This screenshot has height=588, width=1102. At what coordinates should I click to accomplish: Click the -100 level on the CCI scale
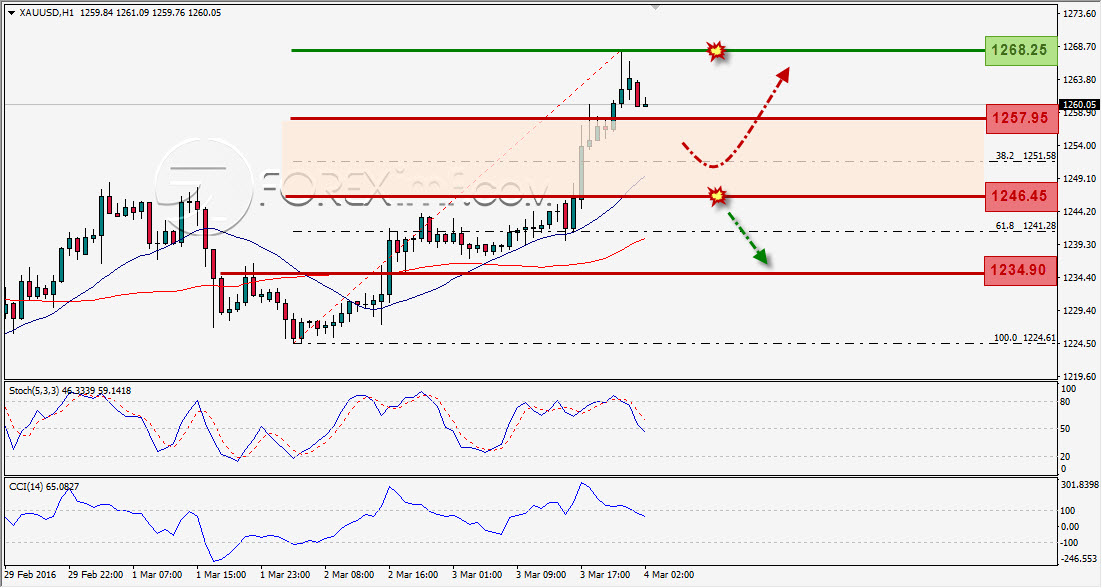(x=1070, y=542)
